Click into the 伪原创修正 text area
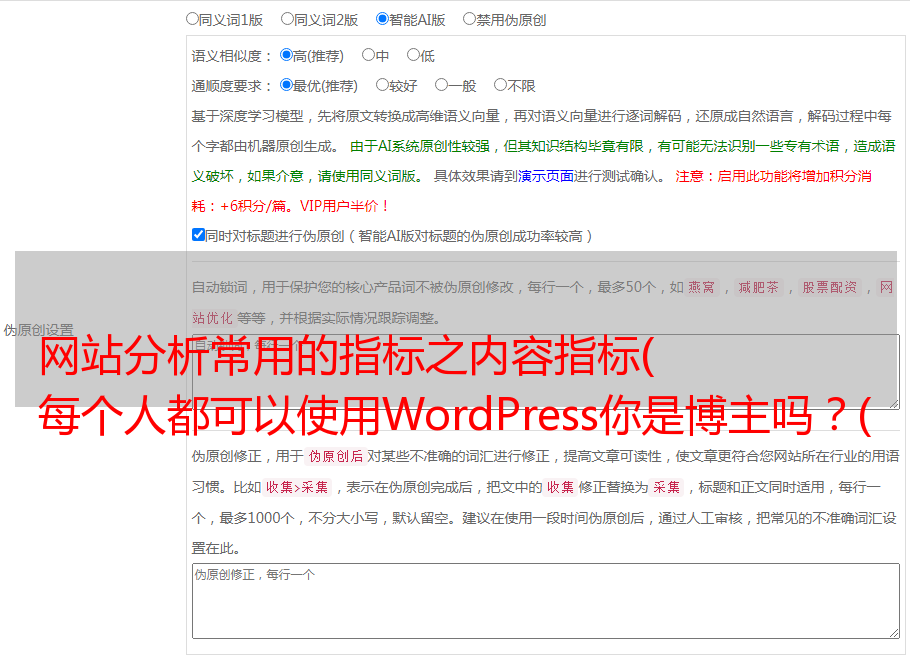 546,601
